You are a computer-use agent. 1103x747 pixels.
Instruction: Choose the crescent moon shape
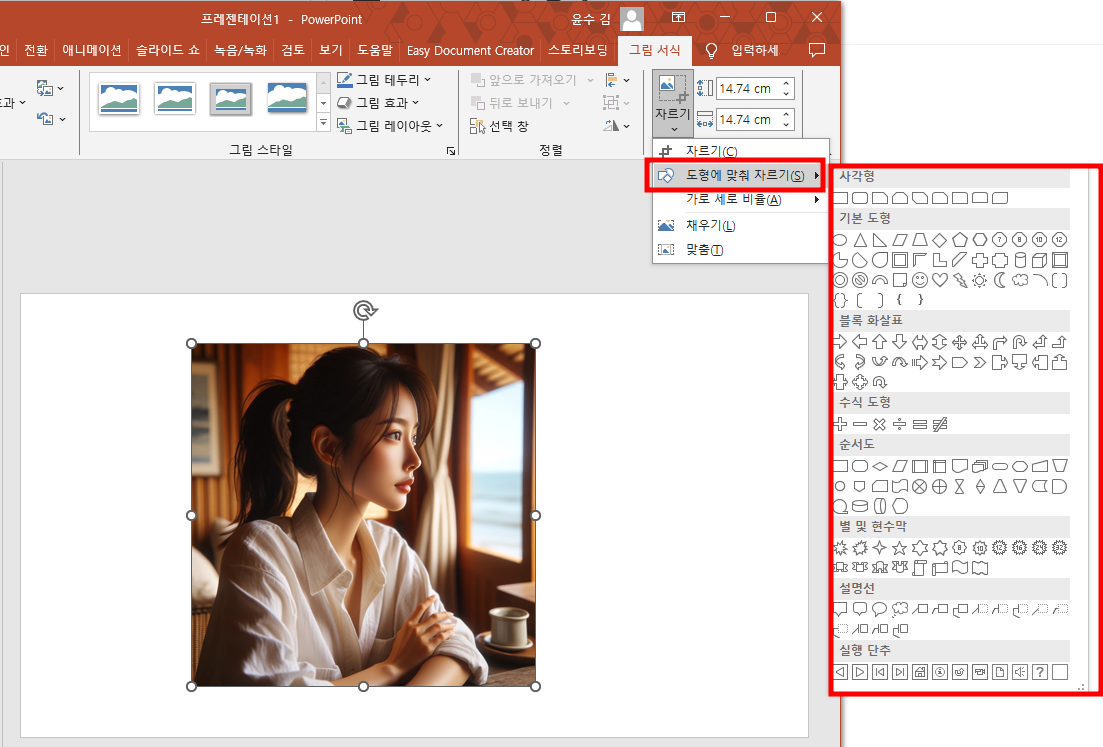[x=1002, y=279]
